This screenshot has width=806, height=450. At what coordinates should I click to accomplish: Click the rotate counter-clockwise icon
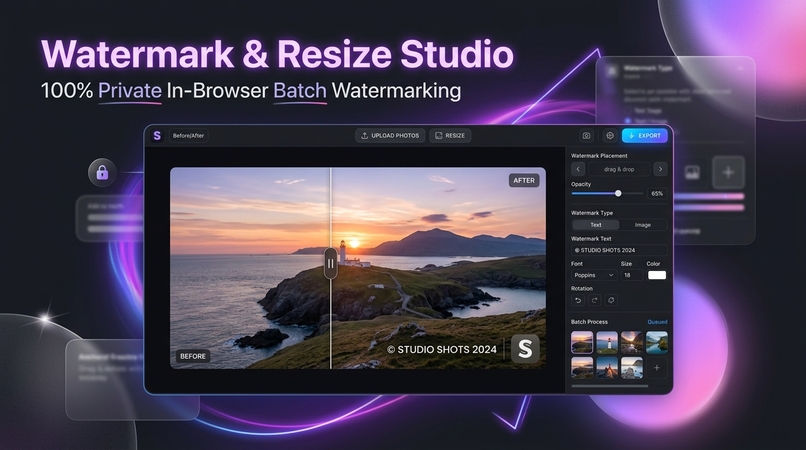point(578,300)
